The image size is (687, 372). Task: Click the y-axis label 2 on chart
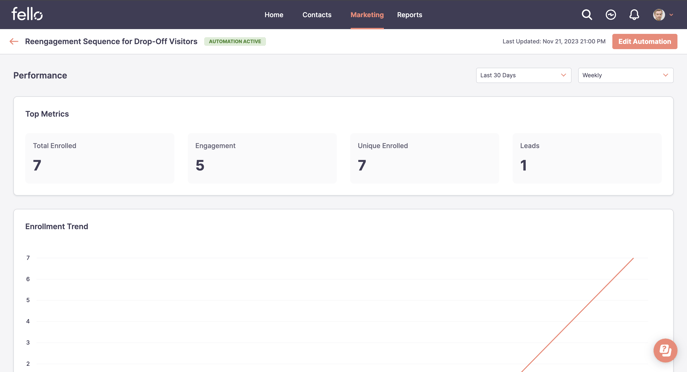[28, 364]
